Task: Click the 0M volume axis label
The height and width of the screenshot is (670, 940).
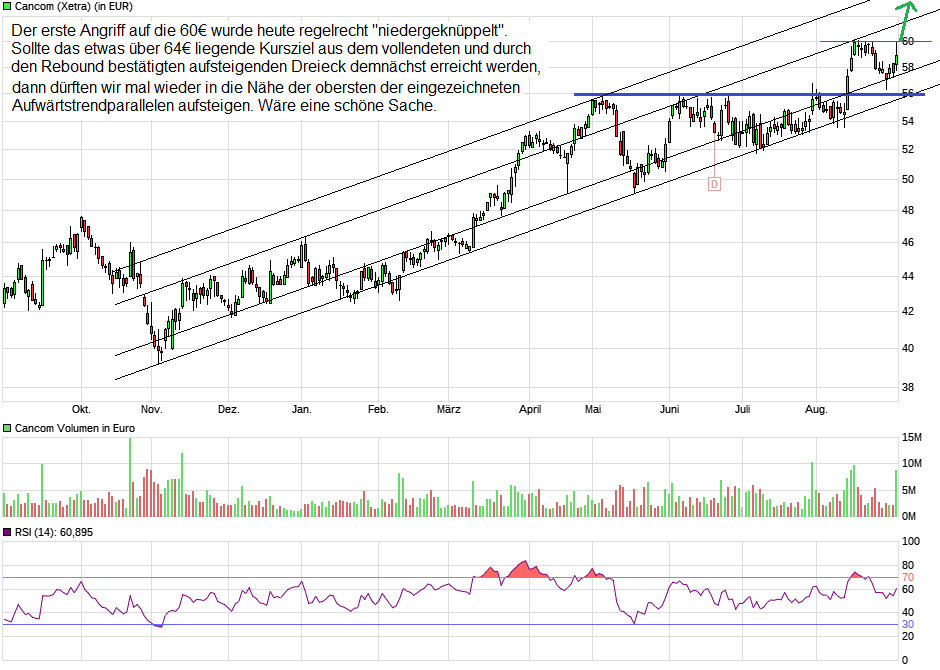Action: (909, 516)
